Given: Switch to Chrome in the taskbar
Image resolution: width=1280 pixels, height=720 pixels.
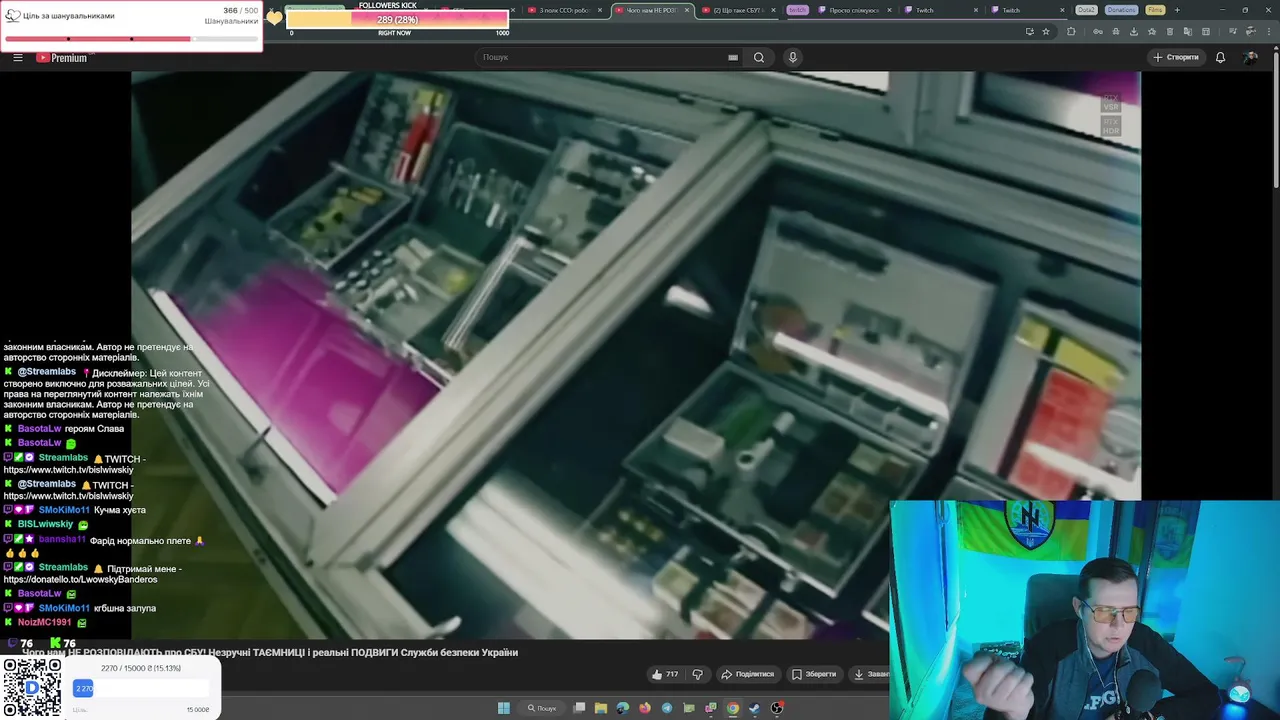Looking at the screenshot, I should 733,708.
